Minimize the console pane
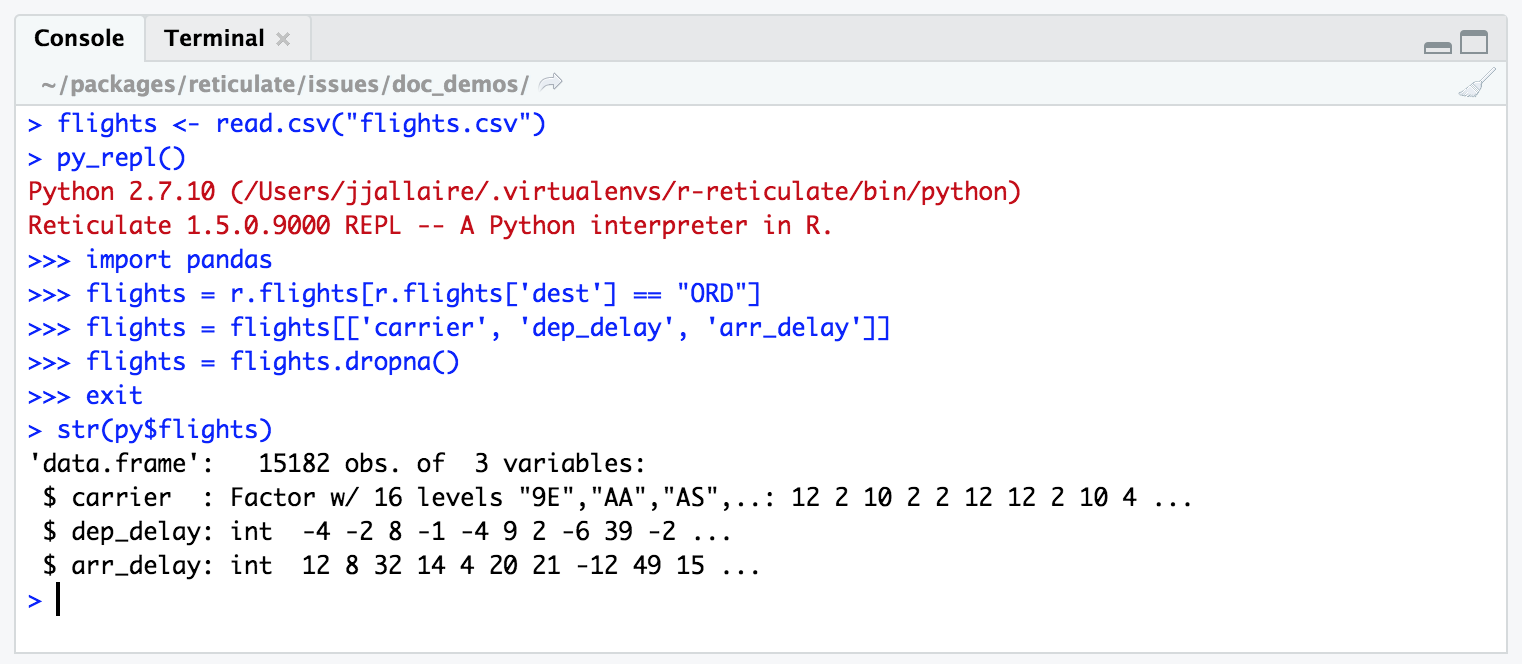Image resolution: width=1522 pixels, height=664 pixels. coord(1438,45)
